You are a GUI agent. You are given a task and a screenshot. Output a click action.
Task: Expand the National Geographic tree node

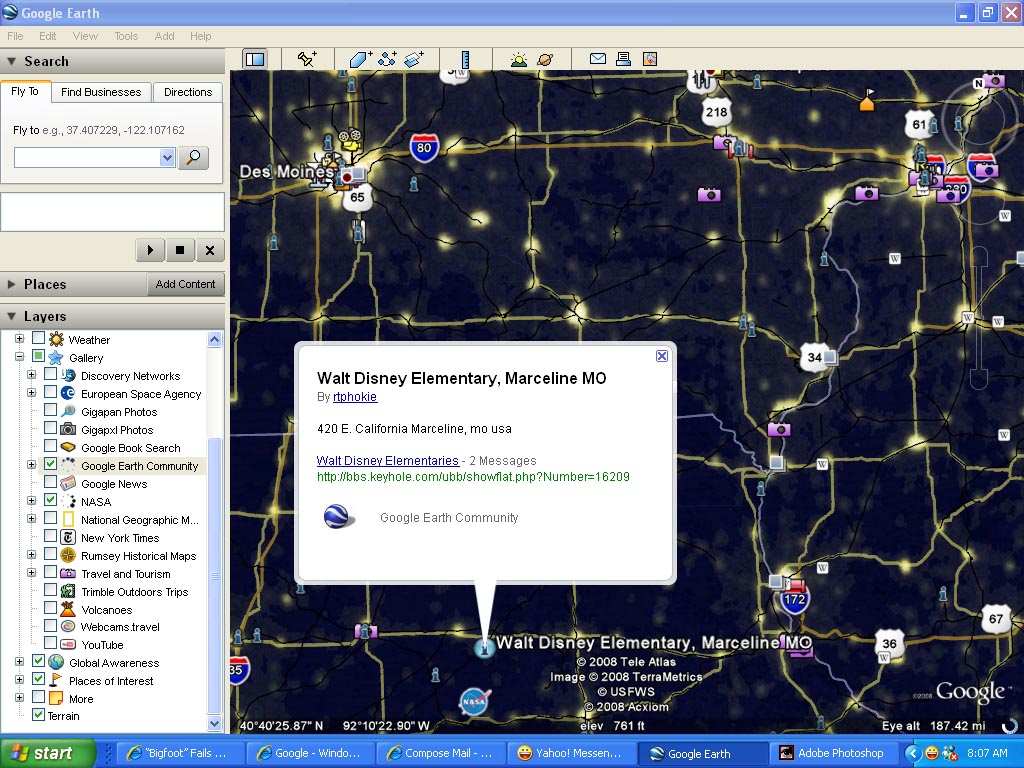31,519
